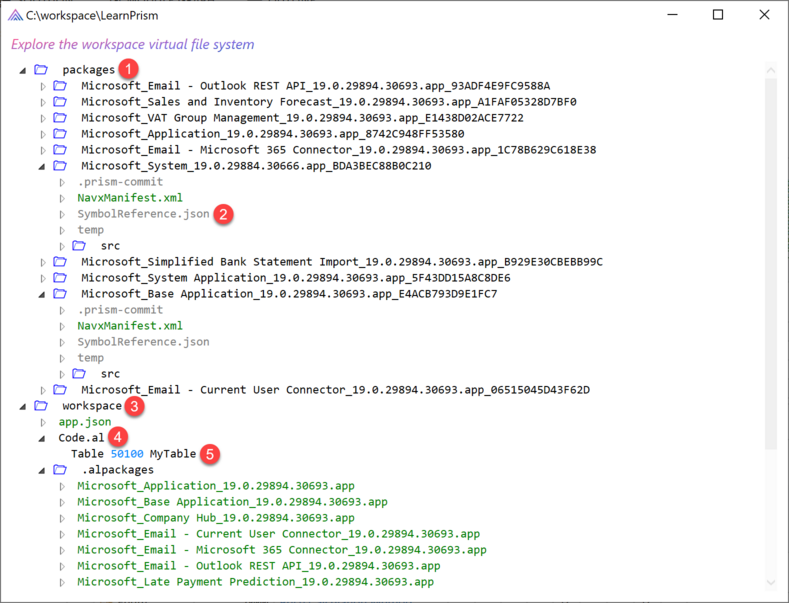Screen dimensions: 789x603
Task: Click the workspace root folder icon
Action: (41, 406)
